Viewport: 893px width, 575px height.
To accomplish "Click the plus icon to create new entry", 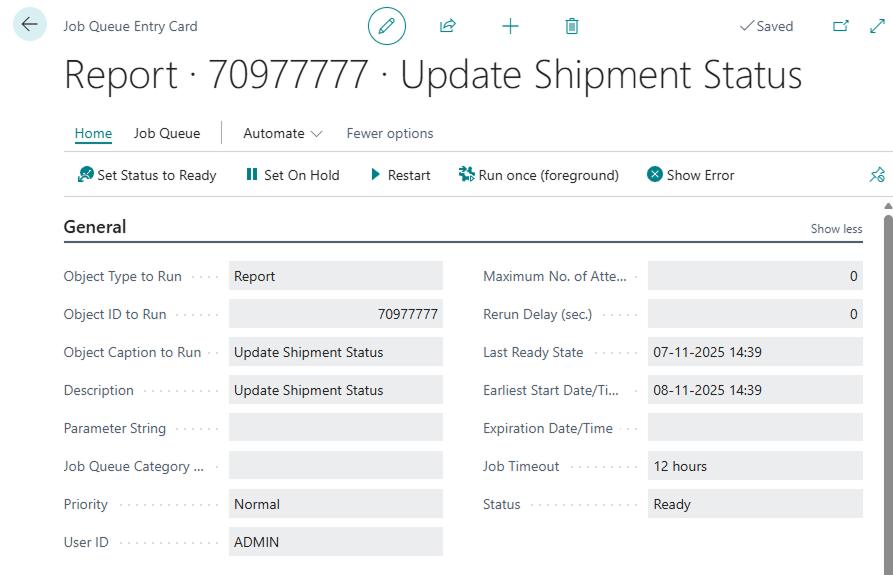I will coord(510,26).
